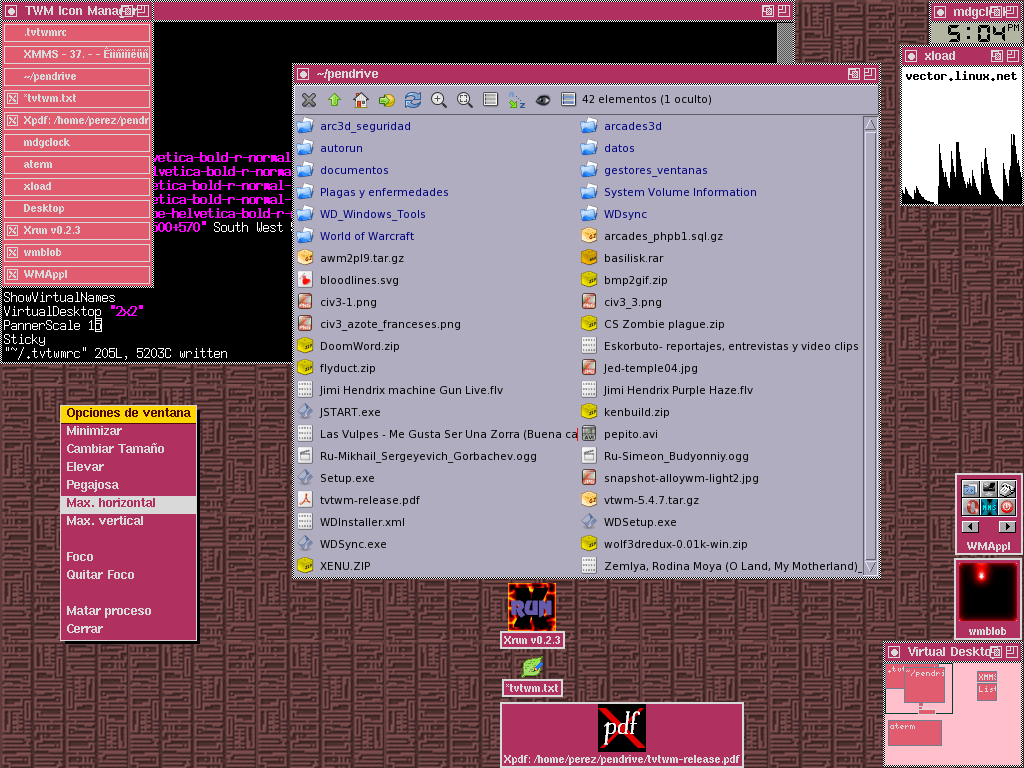Click the refresh icon in file manager
The width and height of the screenshot is (1024, 768).
413,100
